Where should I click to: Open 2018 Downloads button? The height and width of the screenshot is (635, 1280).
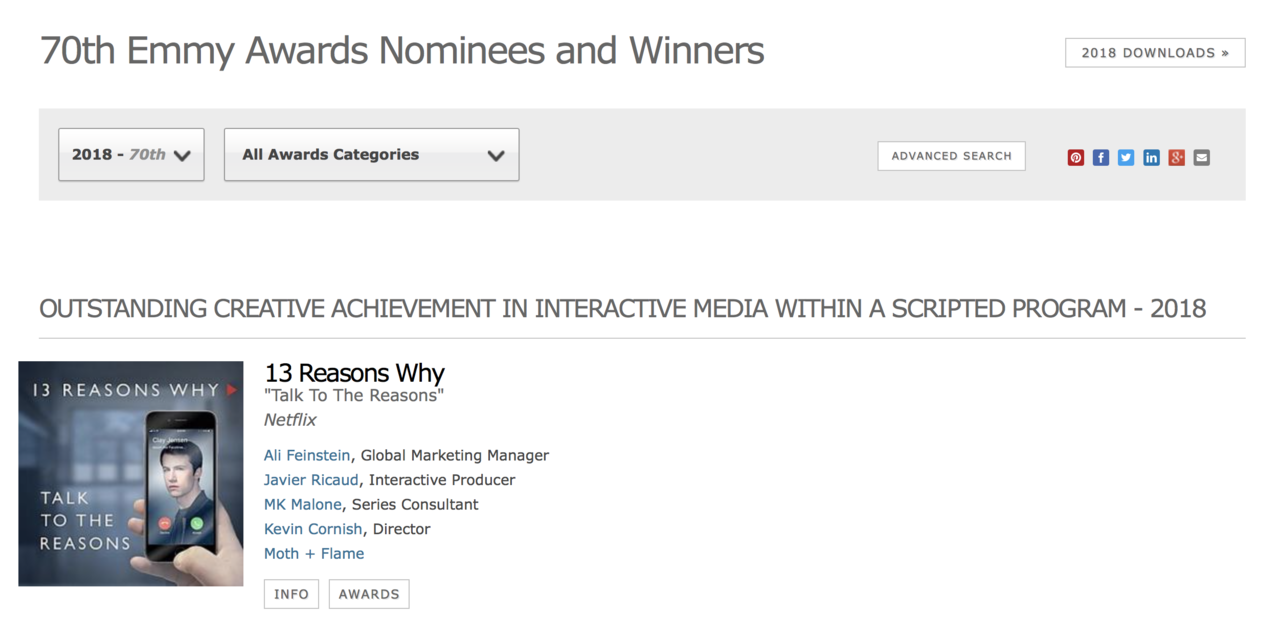point(1155,53)
